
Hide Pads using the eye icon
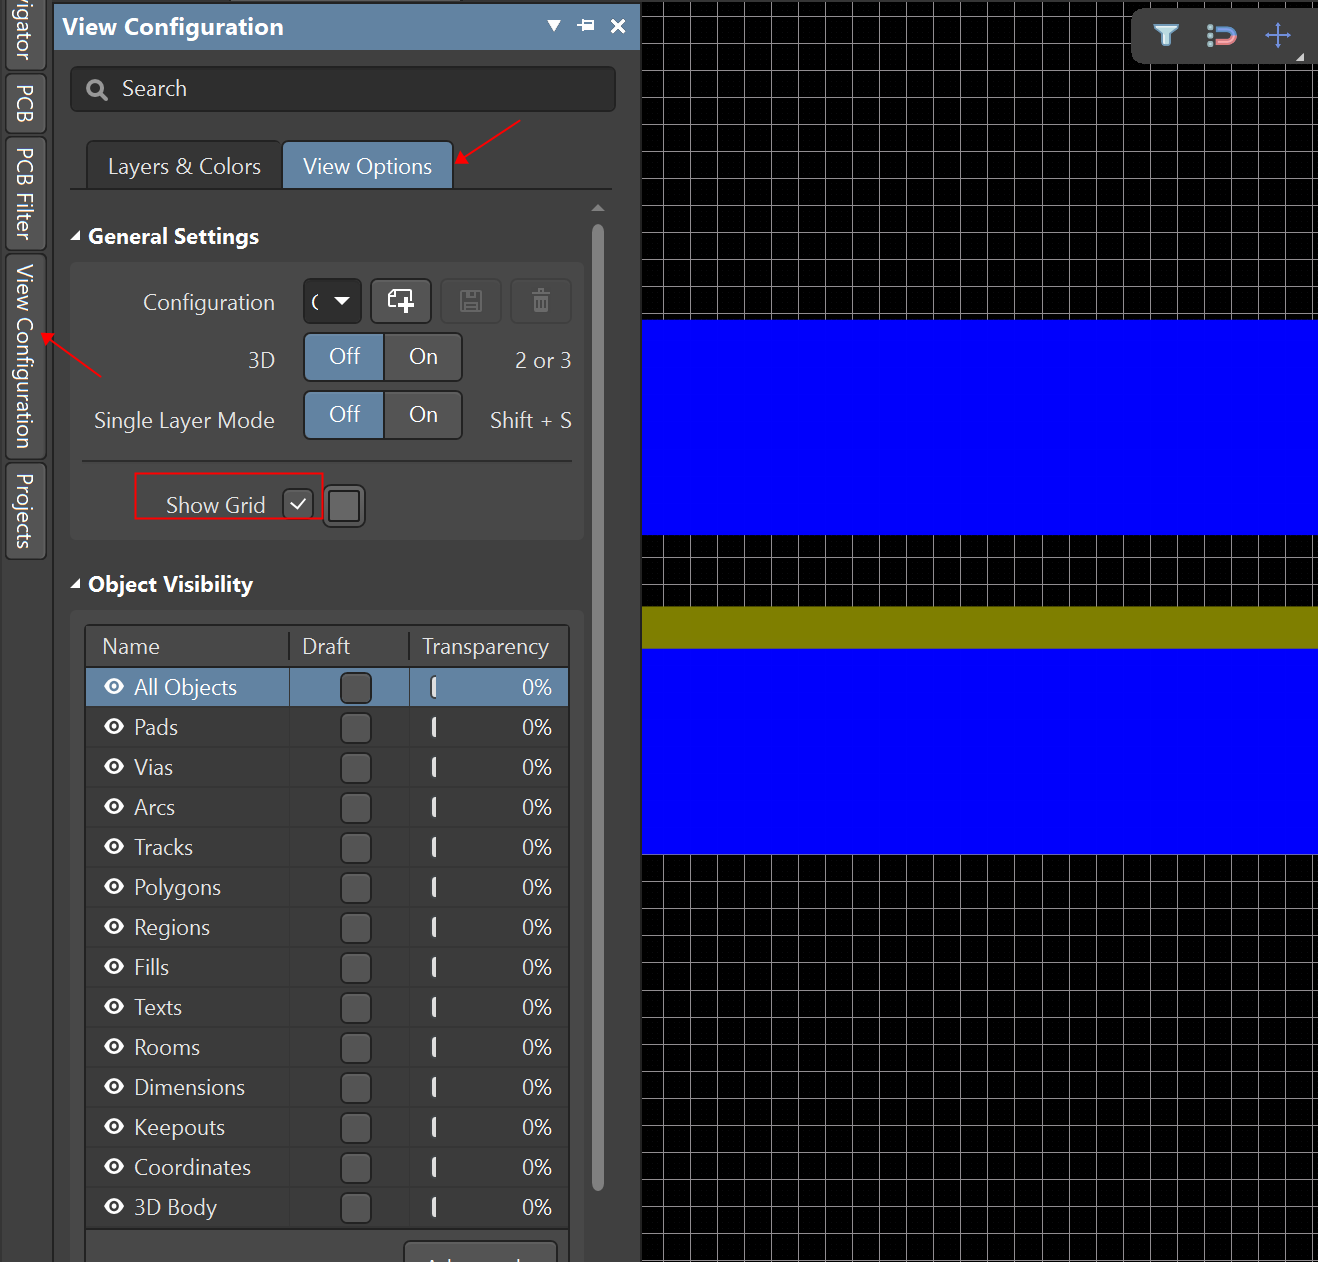tap(114, 727)
